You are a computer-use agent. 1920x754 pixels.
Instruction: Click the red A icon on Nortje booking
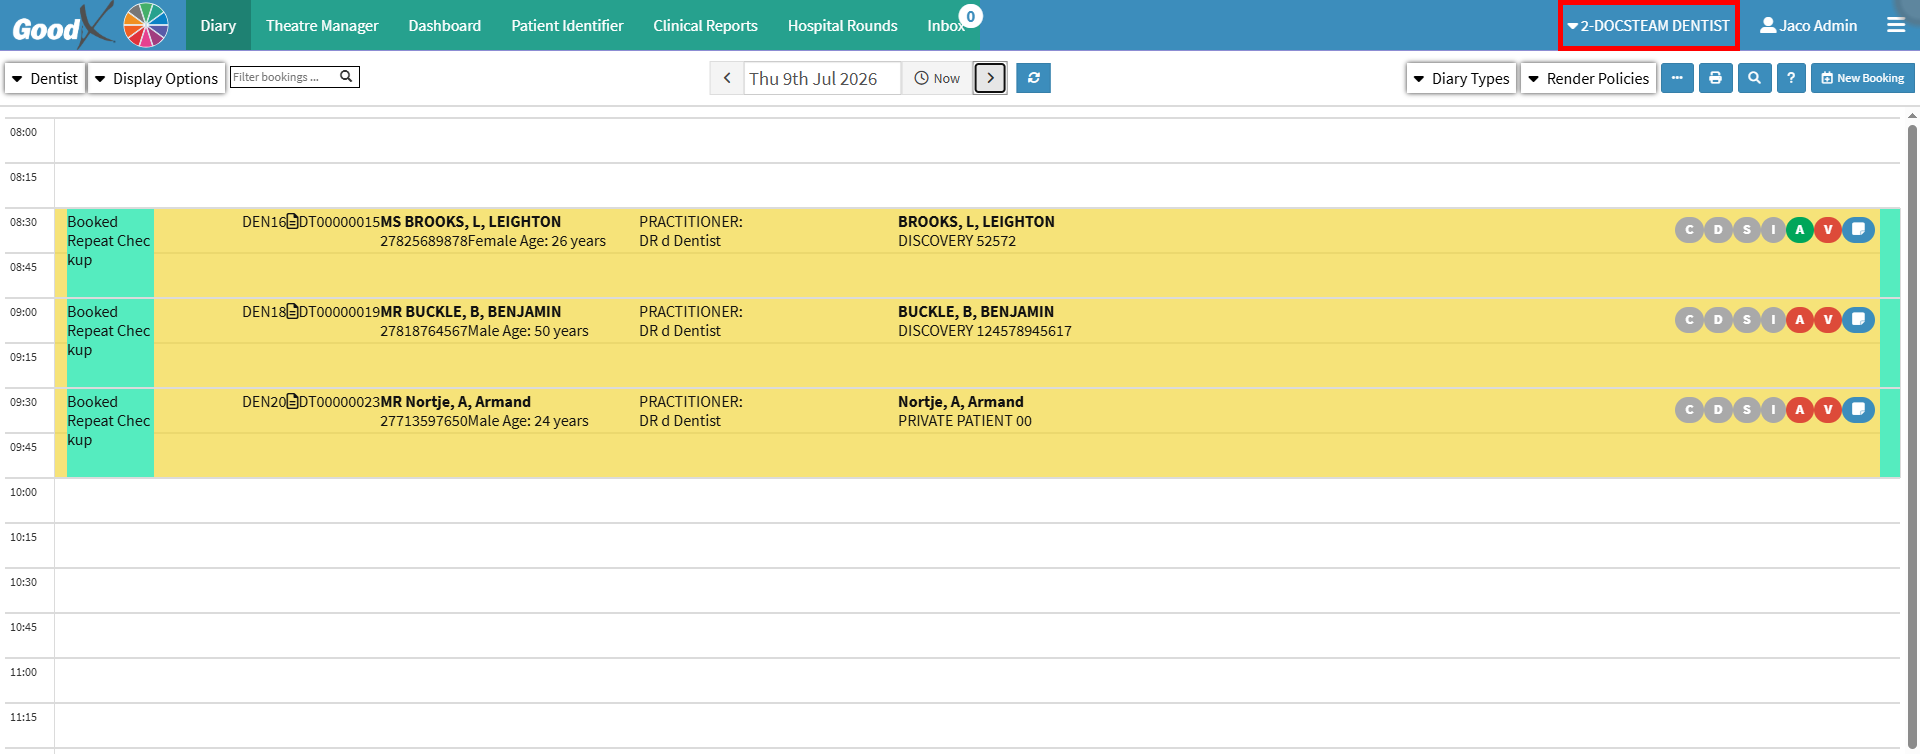pos(1800,410)
